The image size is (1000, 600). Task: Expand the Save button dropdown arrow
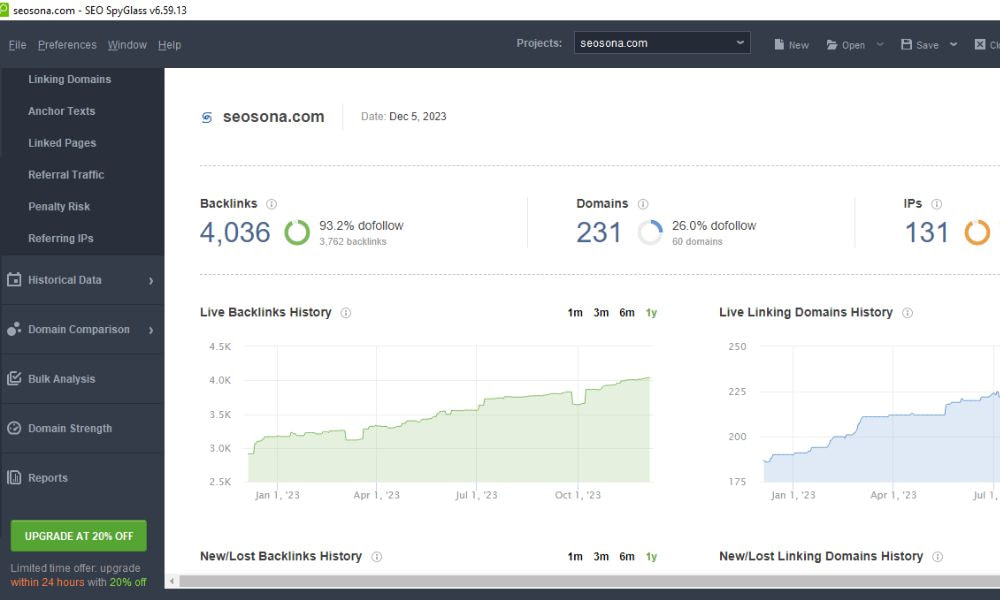[x=953, y=45]
